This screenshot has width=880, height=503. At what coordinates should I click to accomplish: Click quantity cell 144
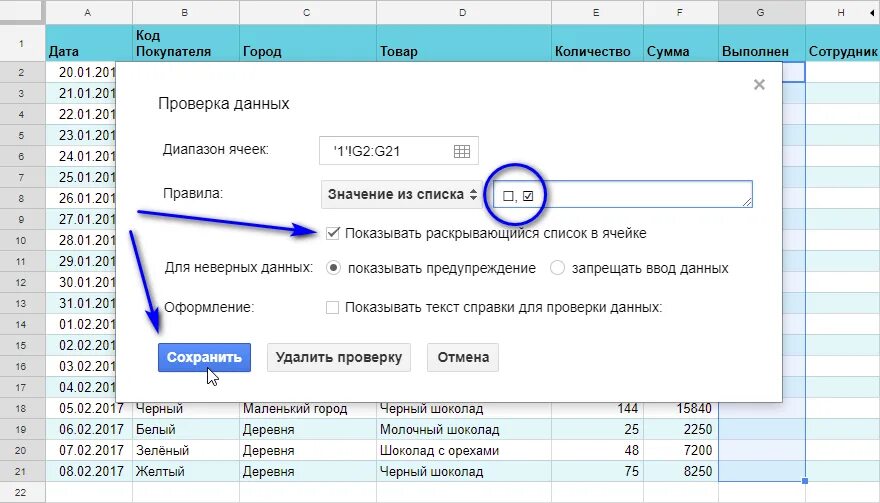pos(597,408)
